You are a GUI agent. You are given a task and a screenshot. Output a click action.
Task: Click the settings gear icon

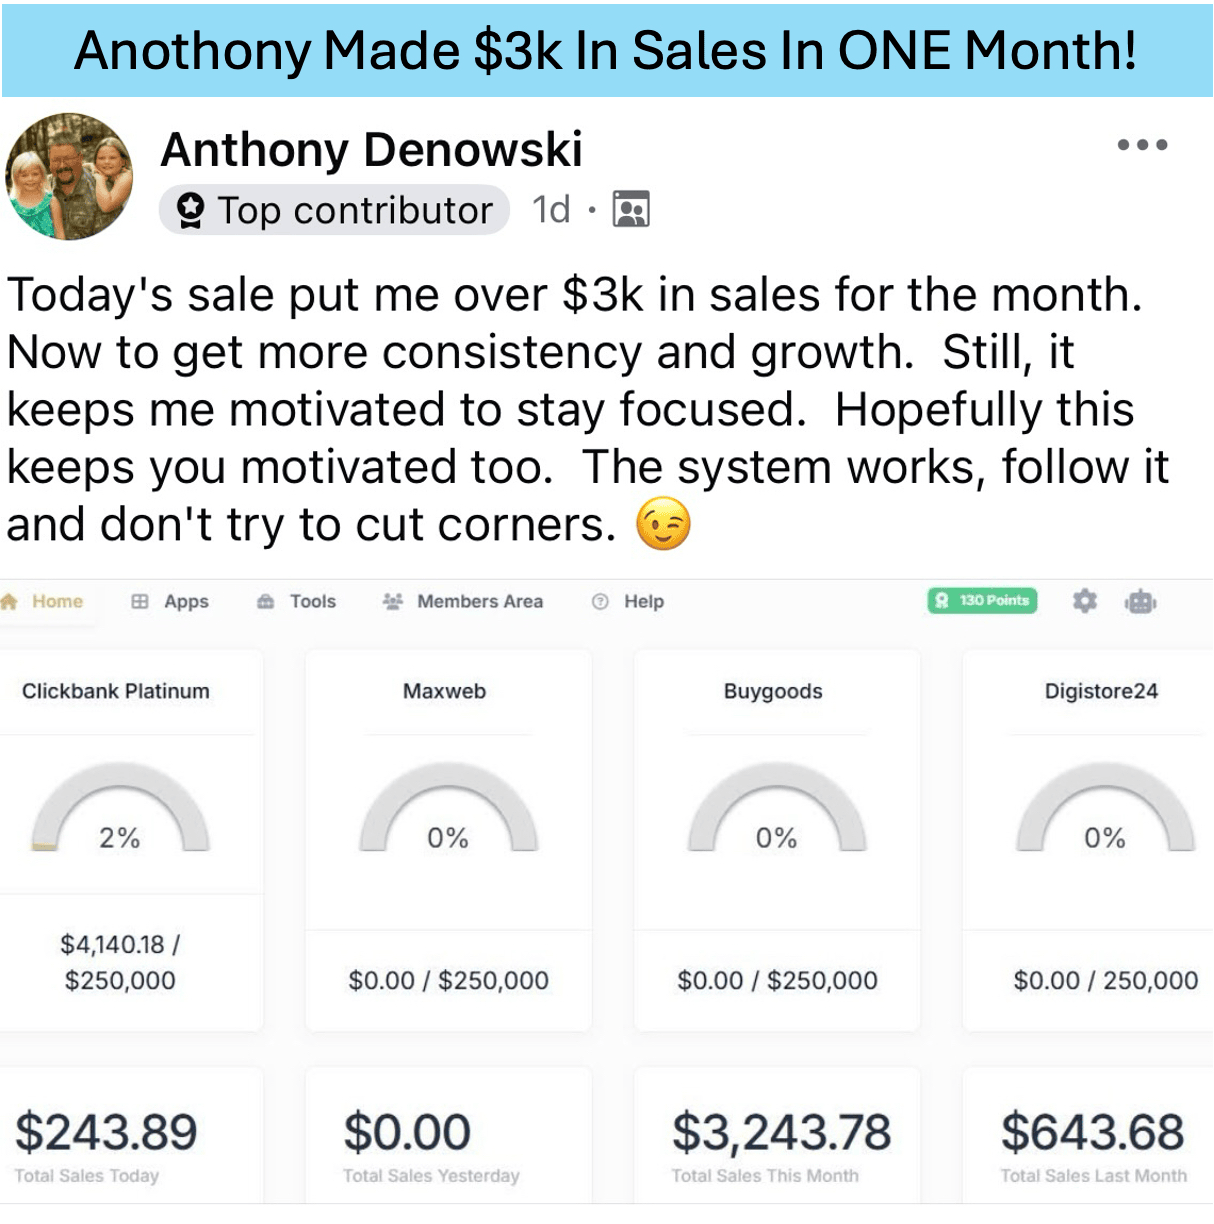1085,601
